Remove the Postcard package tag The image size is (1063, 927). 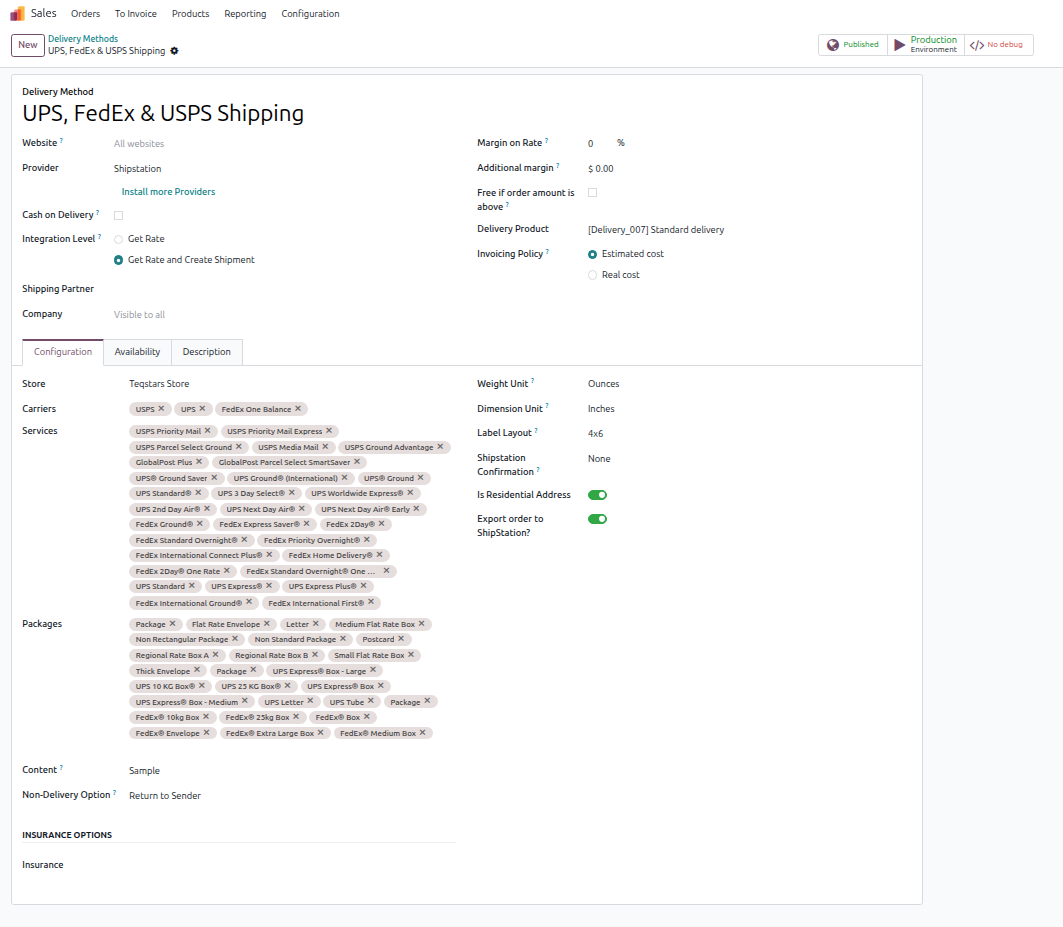(401, 639)
